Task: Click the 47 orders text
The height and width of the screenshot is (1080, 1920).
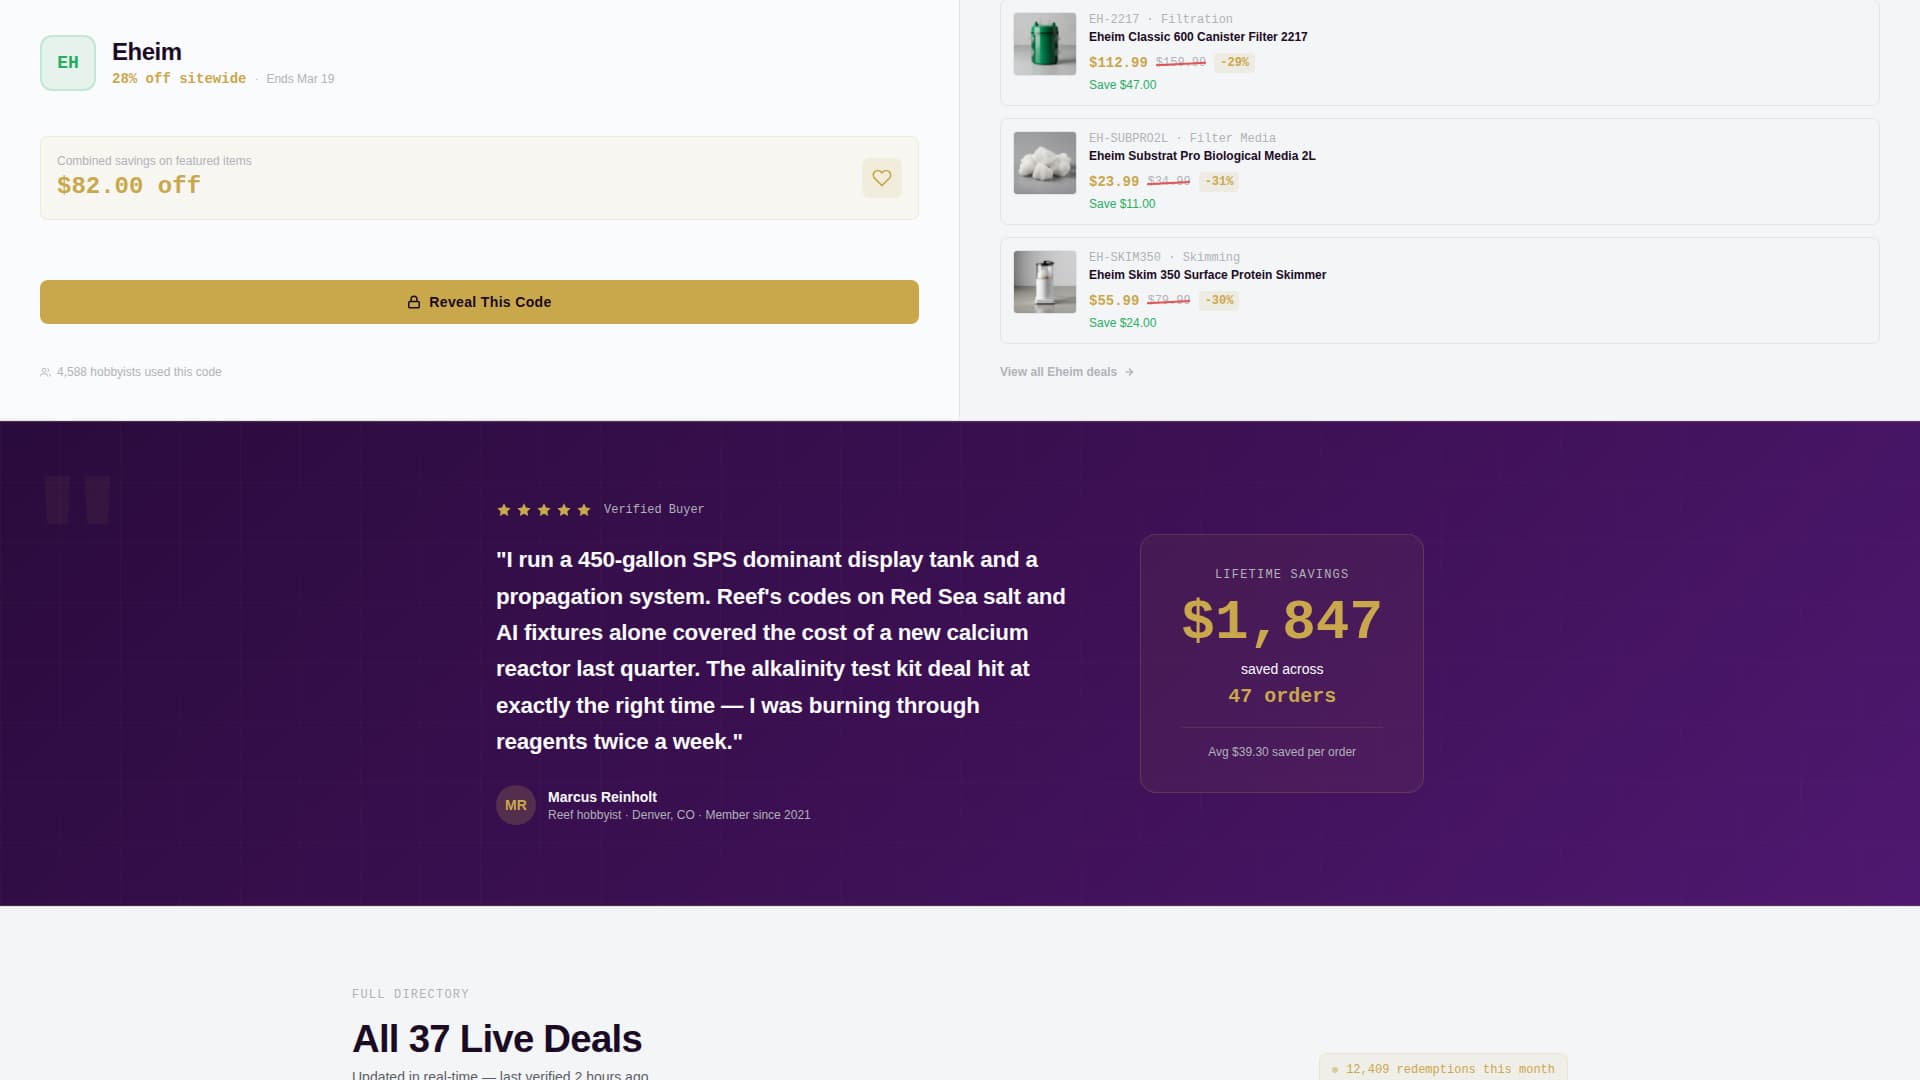Action: 1282,696
